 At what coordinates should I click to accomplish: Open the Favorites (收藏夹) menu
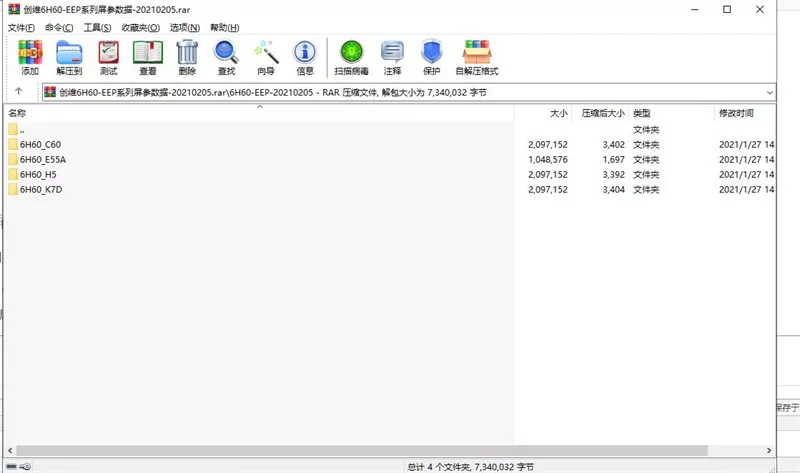click(x=141, y=28)
